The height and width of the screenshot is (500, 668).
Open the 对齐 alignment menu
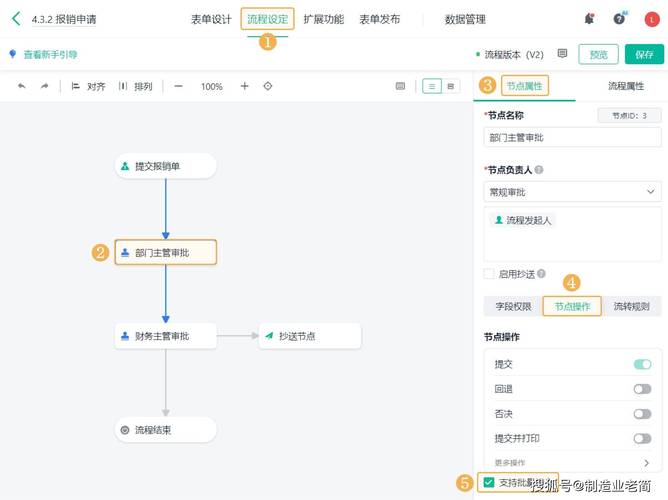click(89, 87)
